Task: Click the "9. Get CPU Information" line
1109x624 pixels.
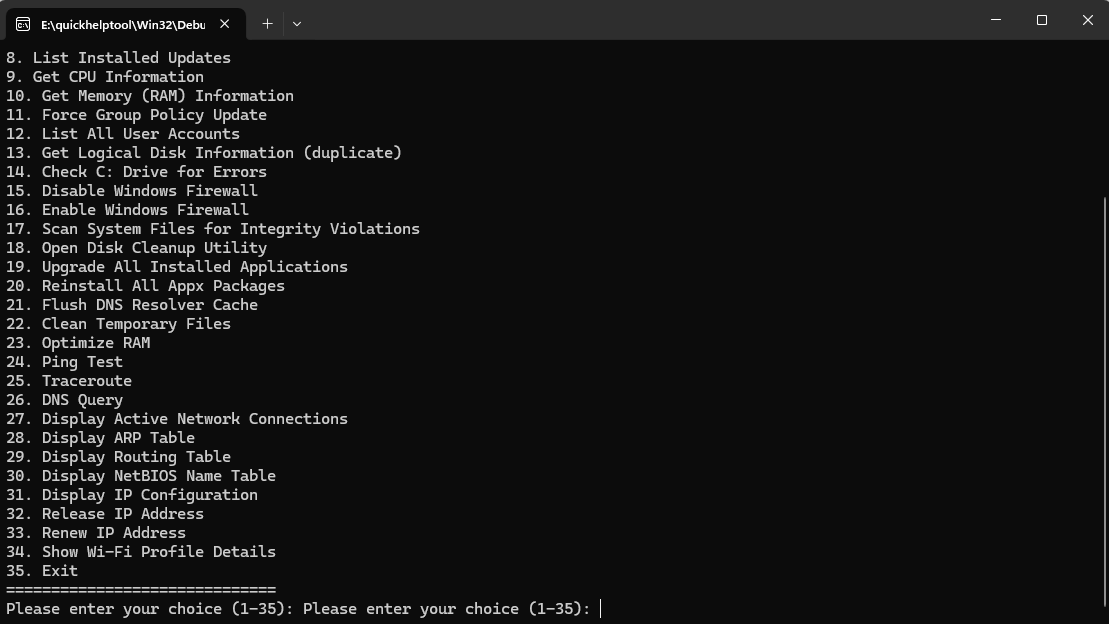Action: coord(105,76)
